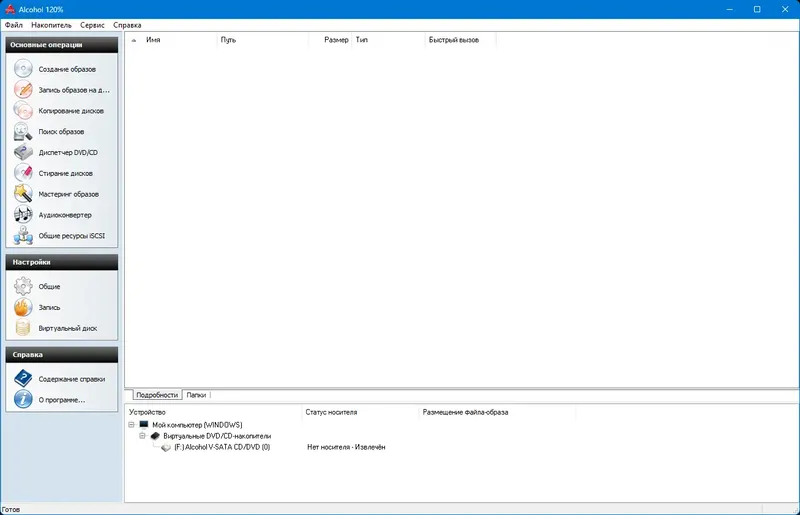This screenshot has height=515, width=800.
Task: Click the Диспетчер DVD/CD link
Action: tap(68, 153)
